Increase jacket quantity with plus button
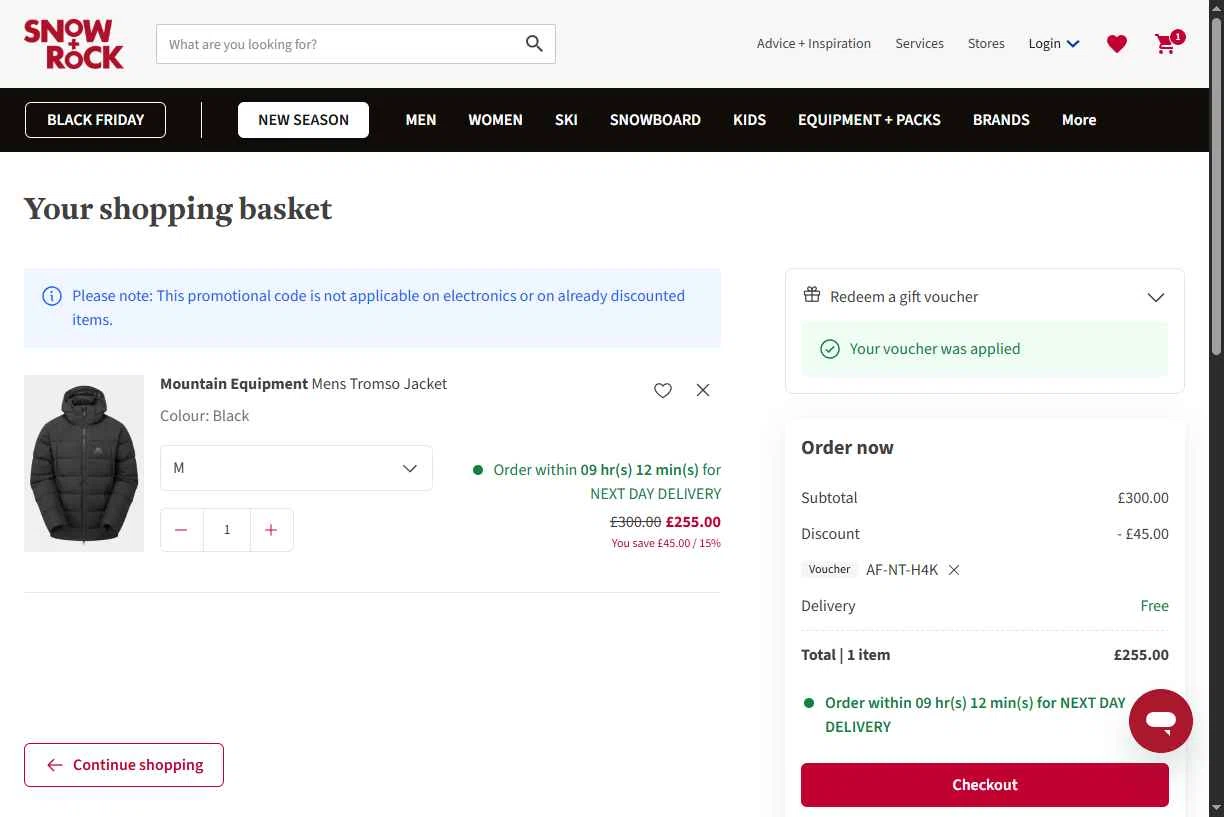This screenshot has height=817, width=1224. (x=271, y=530)
